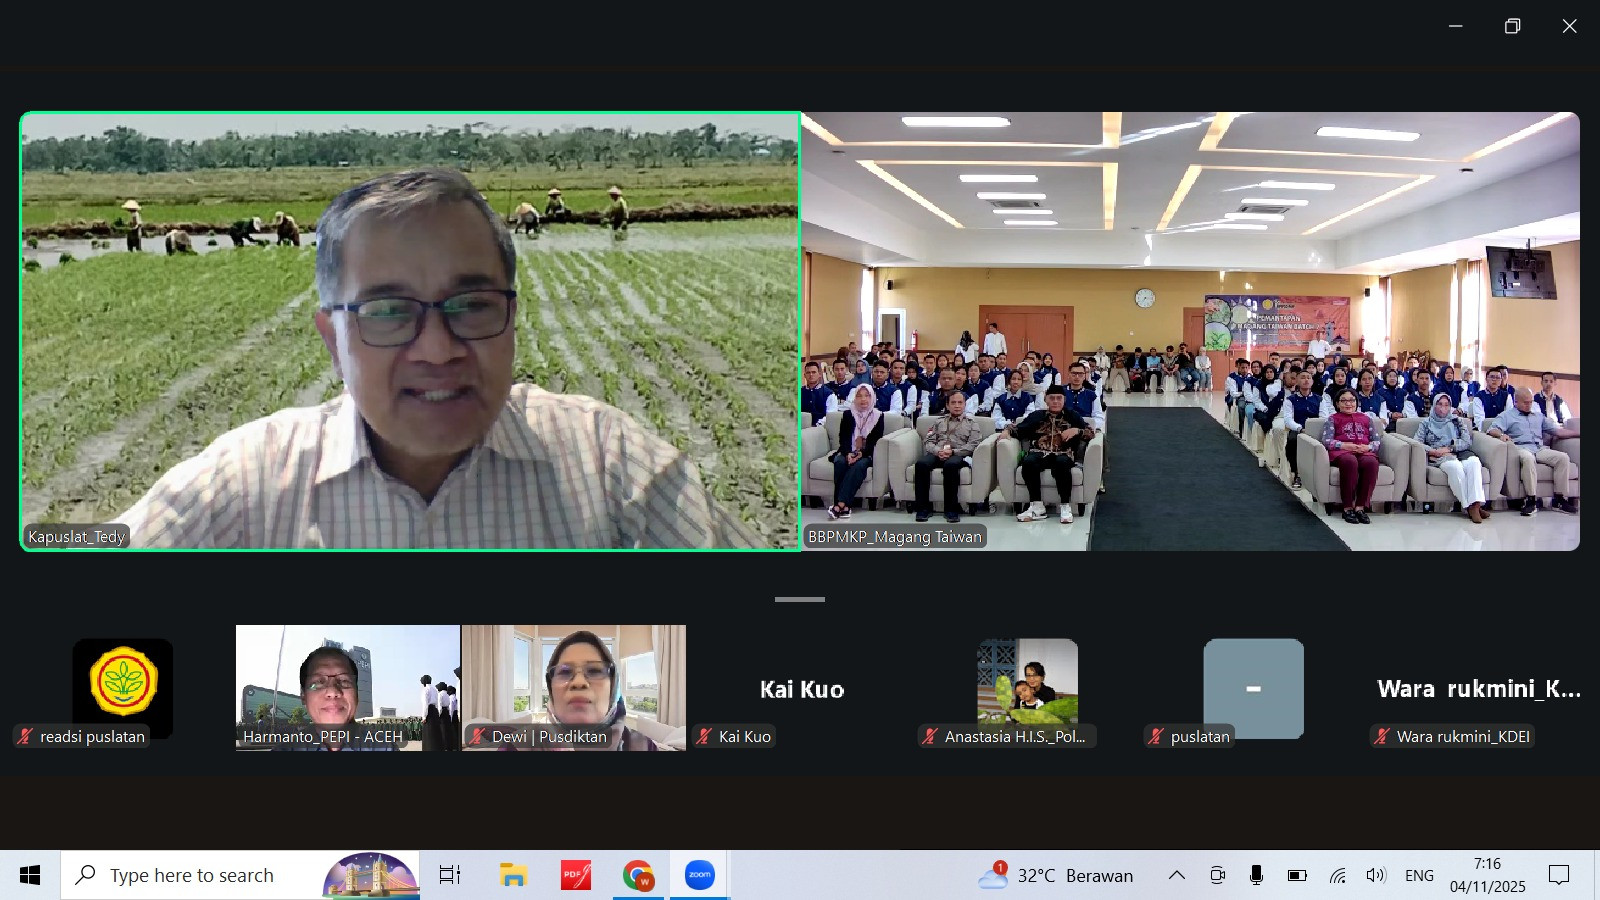
Task: Select the Kapuslat_Tedy video tile
Action: [410, 330]
